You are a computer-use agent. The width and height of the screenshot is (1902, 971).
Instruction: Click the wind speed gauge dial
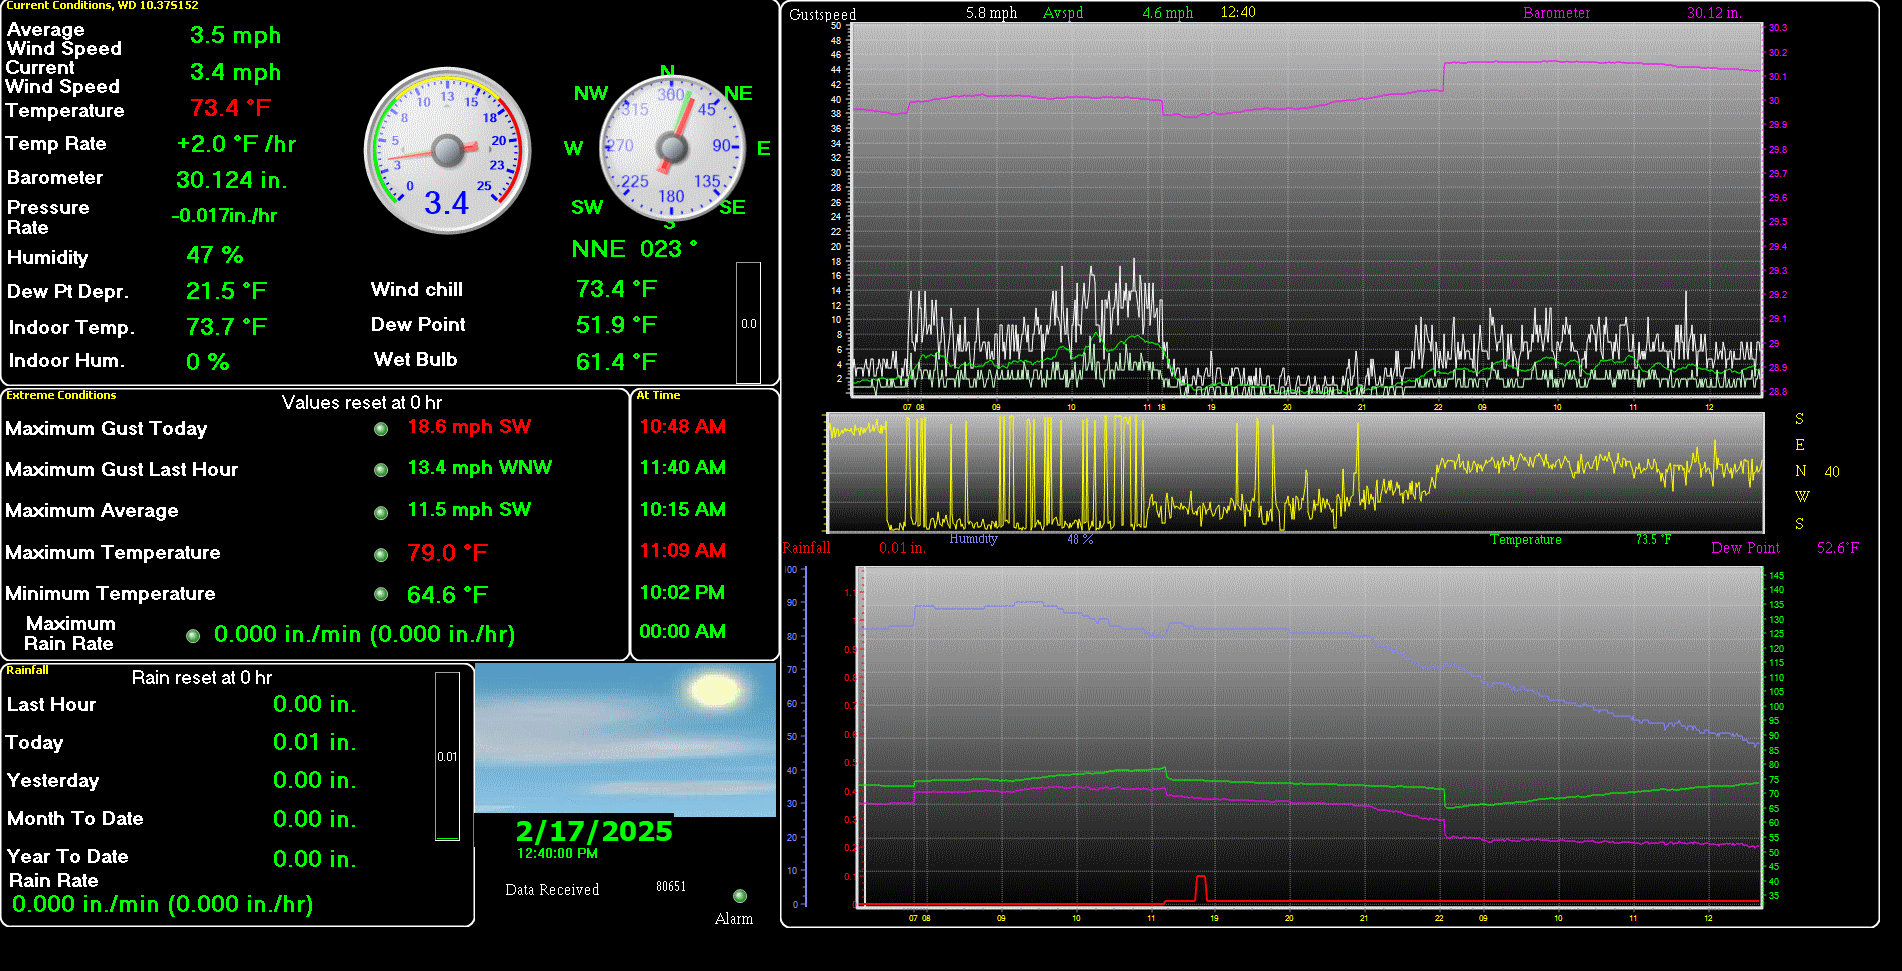(447, 151)
